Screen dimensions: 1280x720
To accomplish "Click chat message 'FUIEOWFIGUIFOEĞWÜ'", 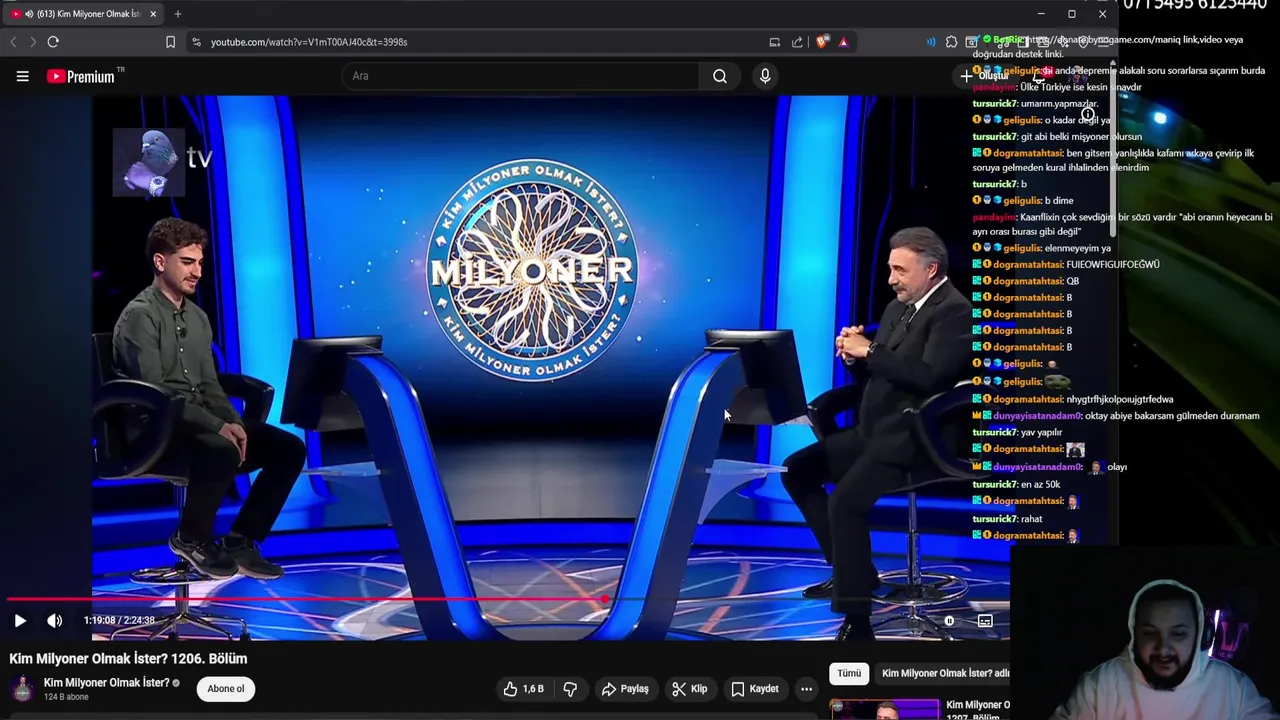I will 1113,265.
